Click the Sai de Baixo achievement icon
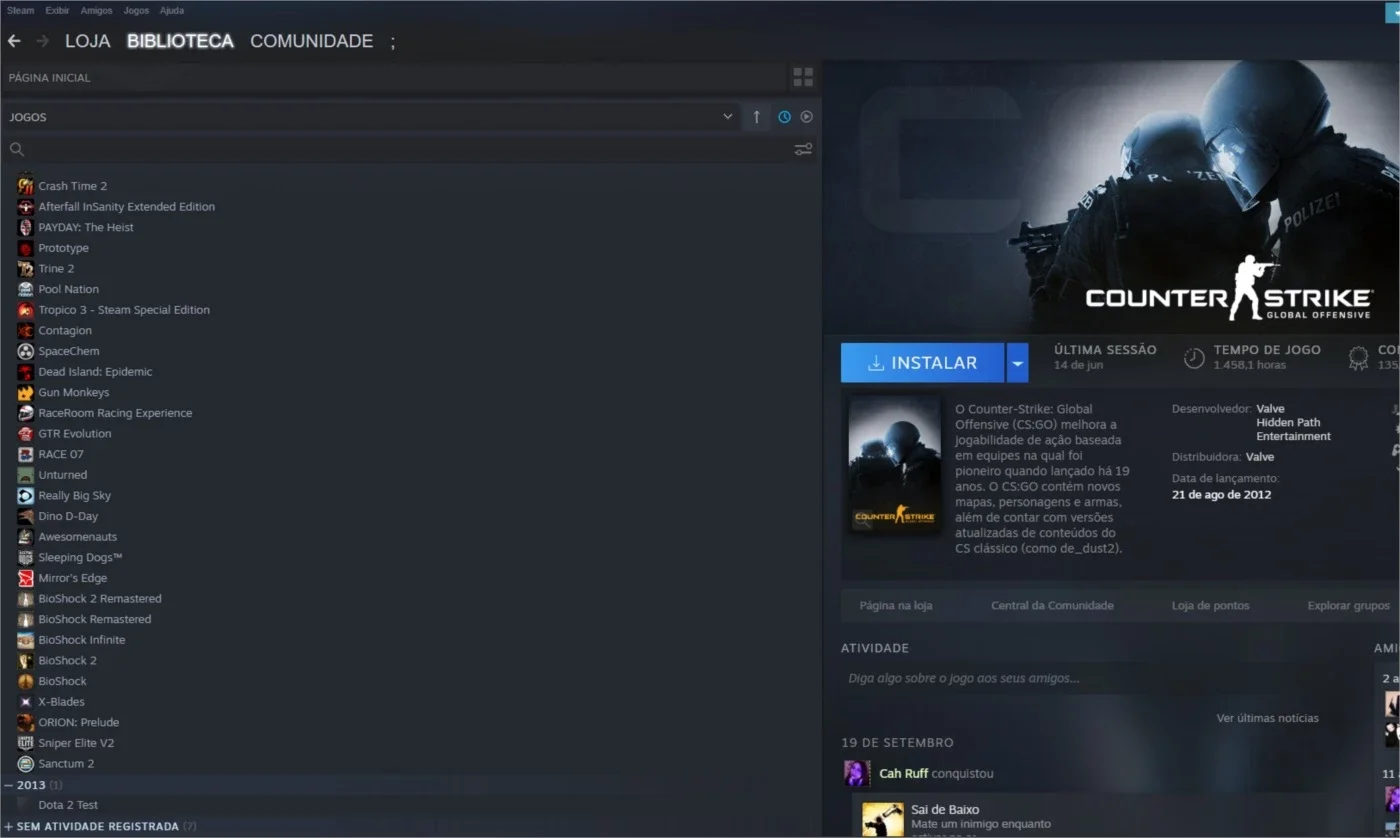 coord(883,819)
